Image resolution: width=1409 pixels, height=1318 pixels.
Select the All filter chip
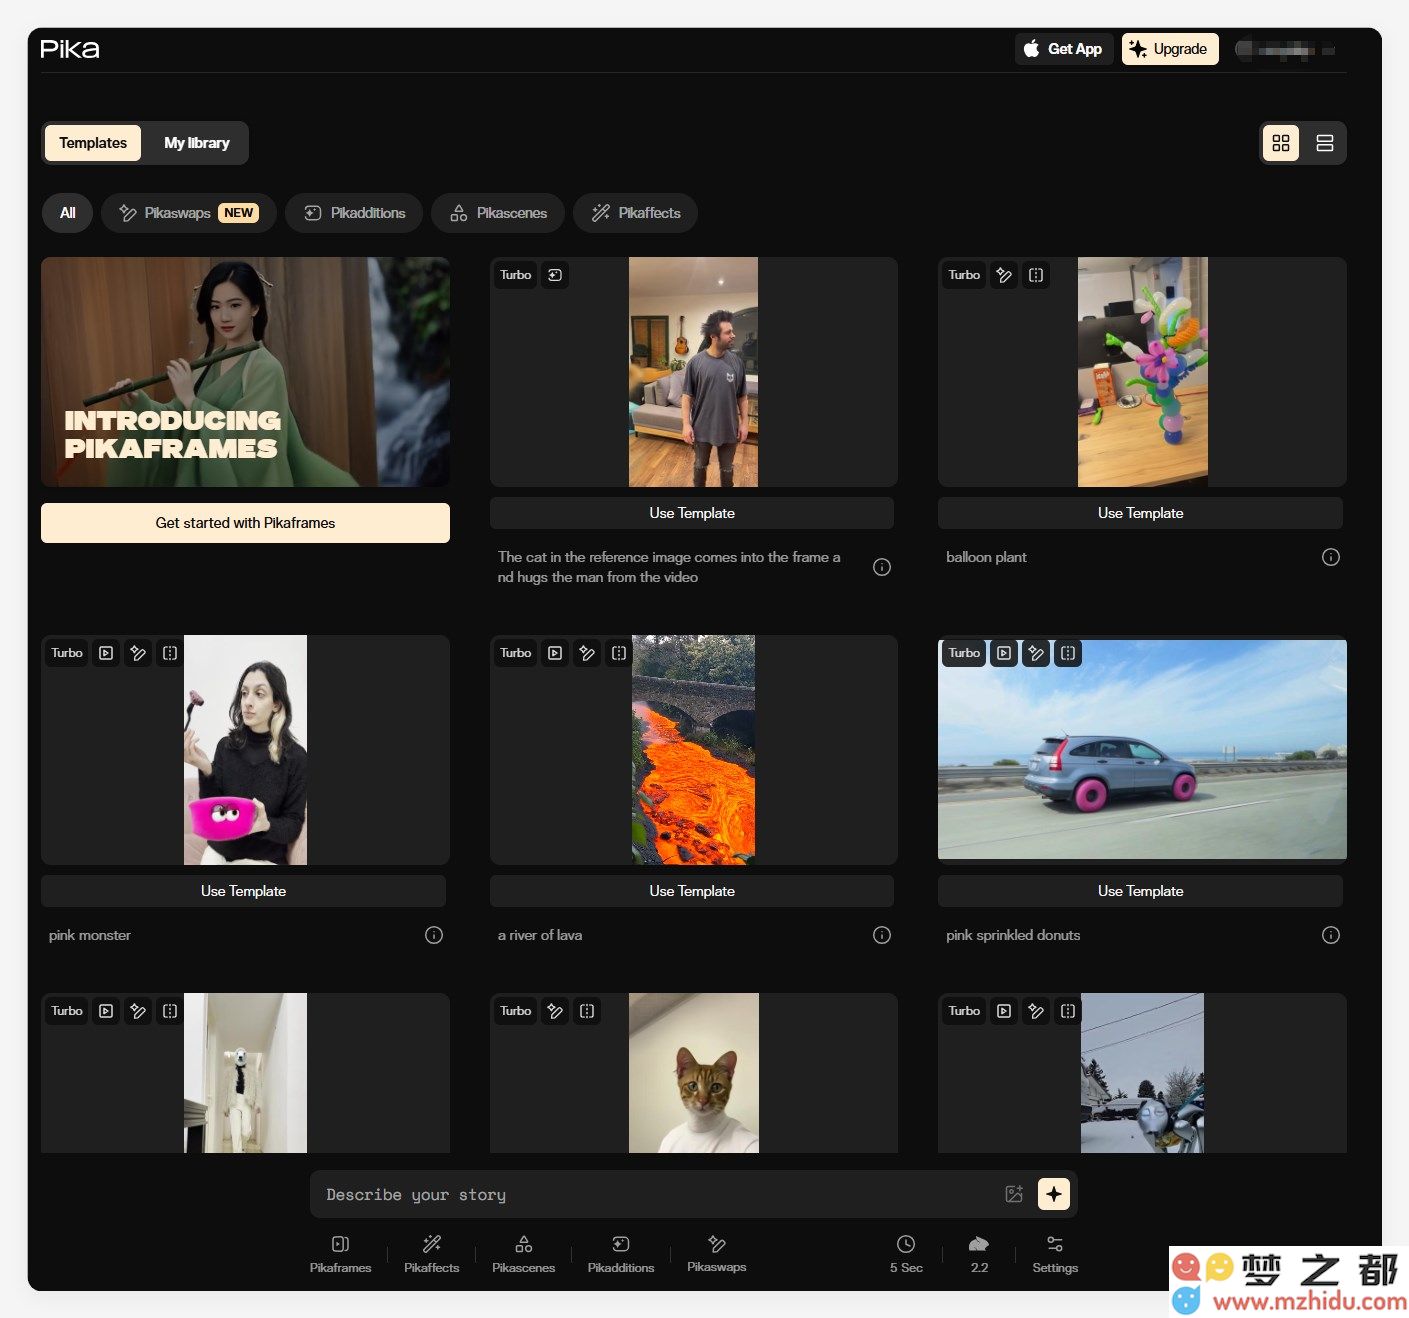68,213
